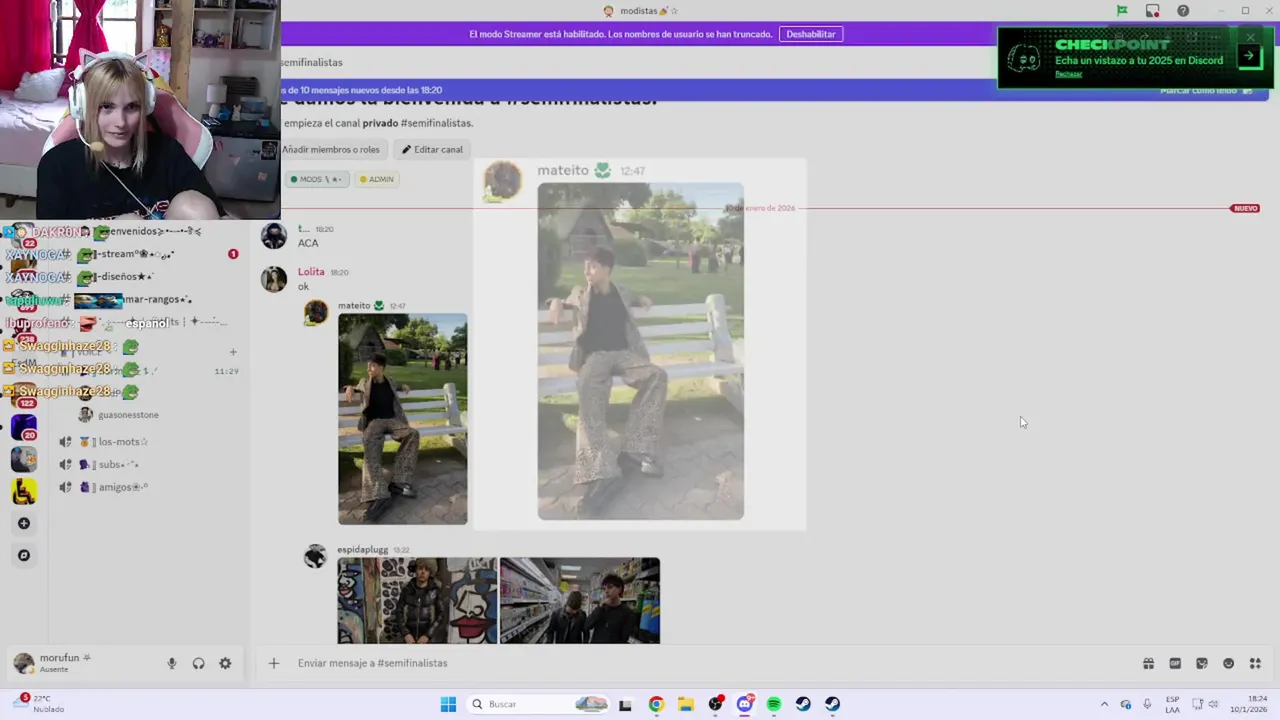The width and height of the screenshot is (1280, 720).
Task: Select the MODS role chip
Action: click(x=317, y=179)
